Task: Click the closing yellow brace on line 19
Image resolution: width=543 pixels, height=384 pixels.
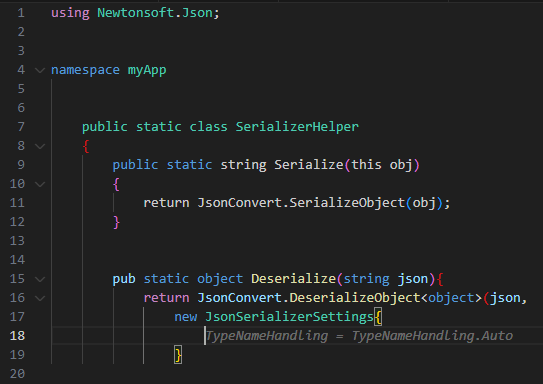Action: tap(178, 355)
